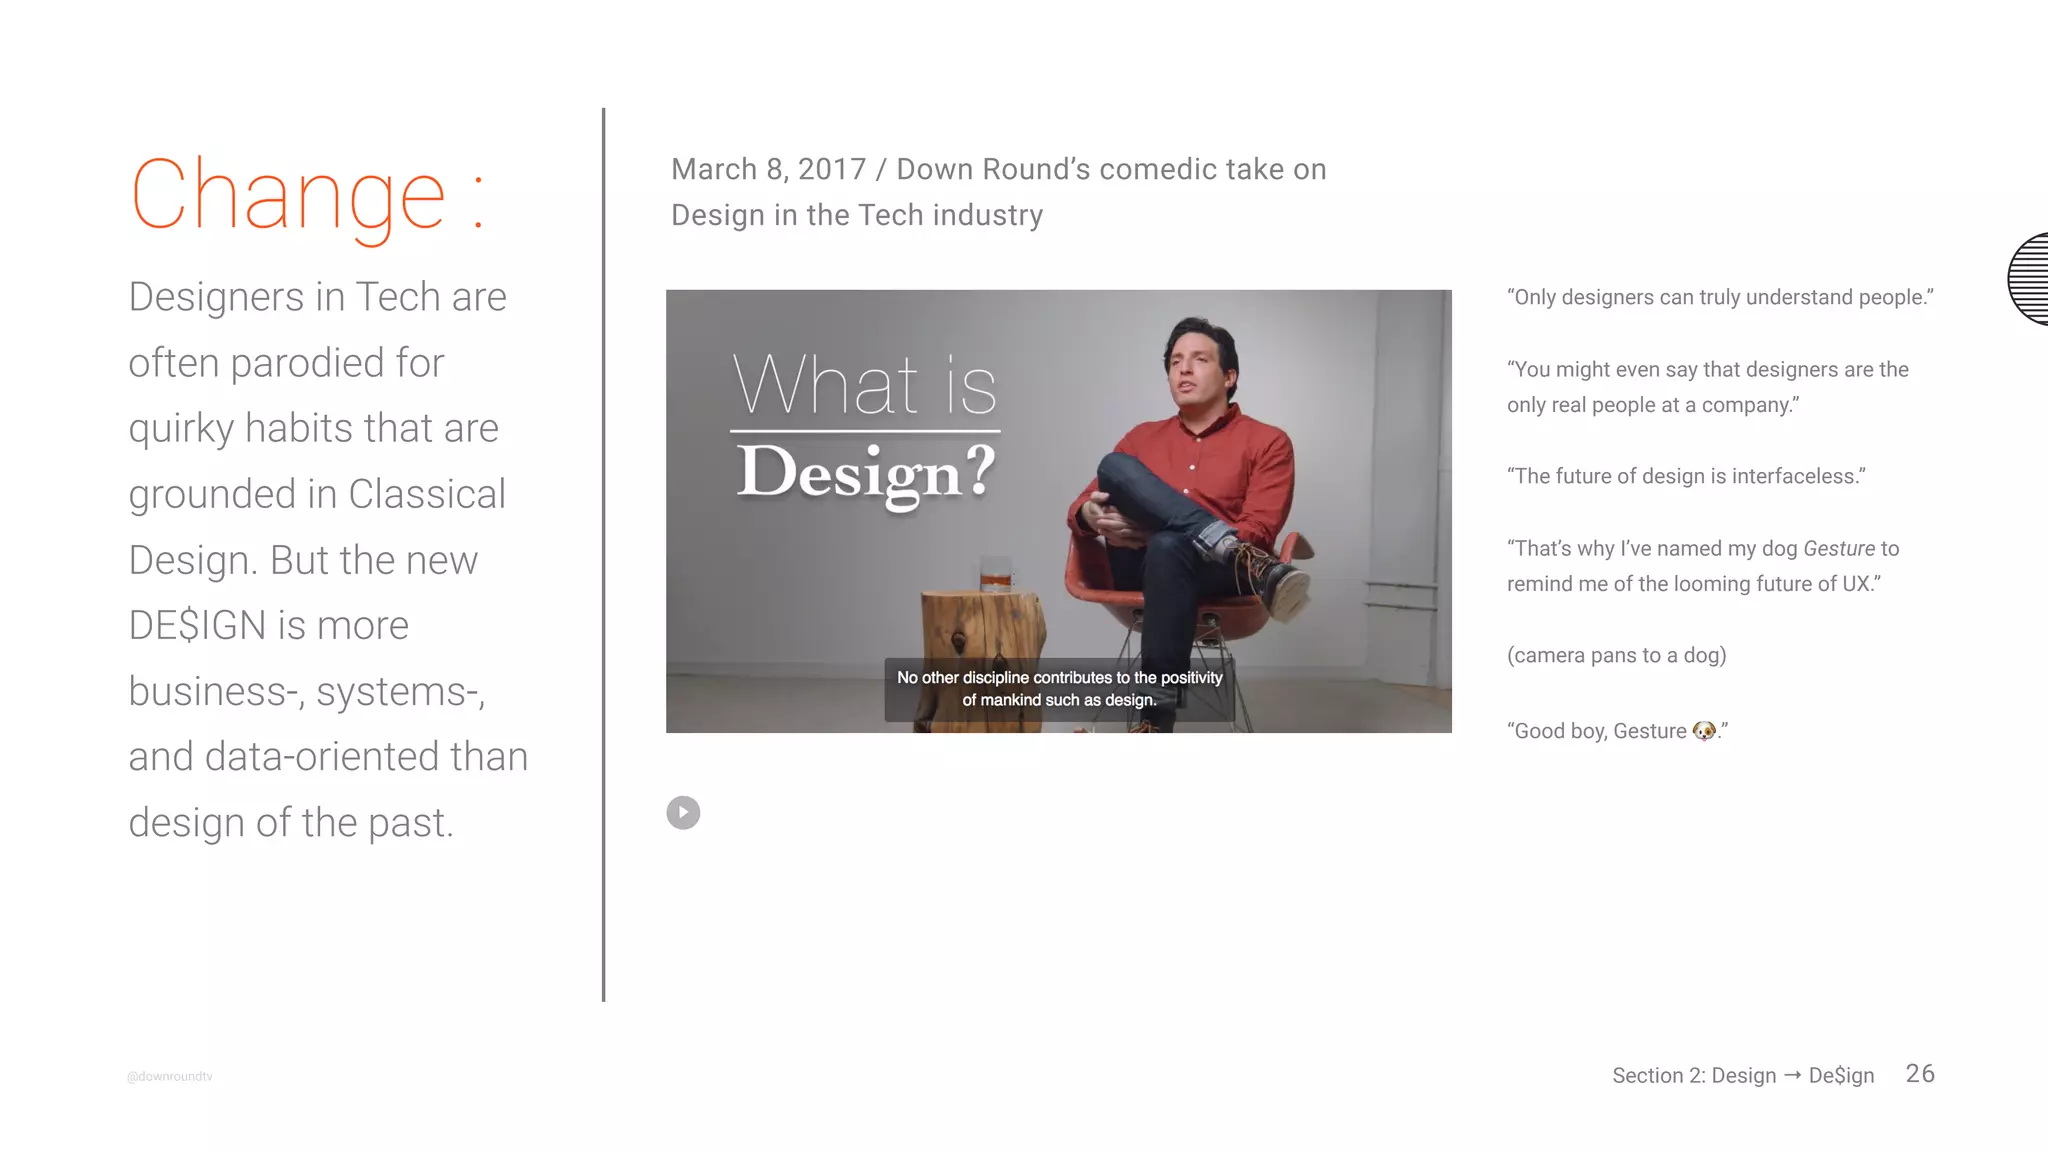
Task: Click the future of design is interfaceless quote
Action: point(1685,476)
